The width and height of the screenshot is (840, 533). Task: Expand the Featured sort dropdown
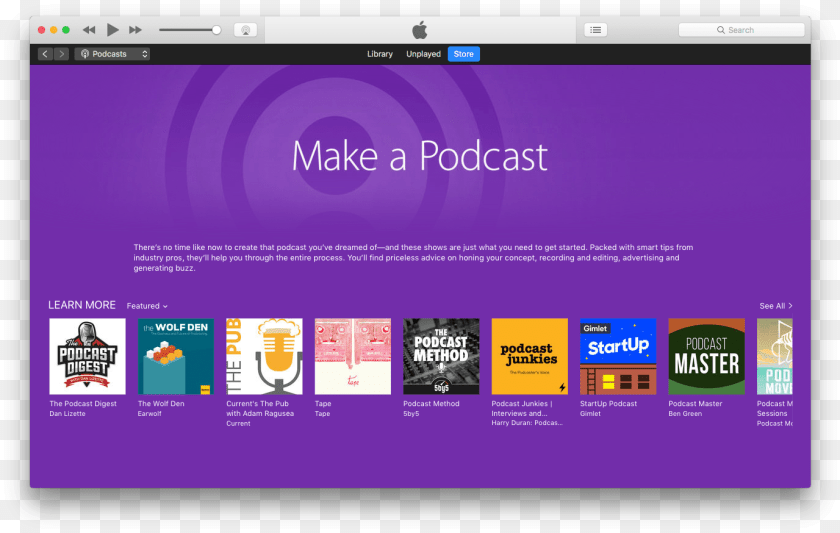(147, 306)
